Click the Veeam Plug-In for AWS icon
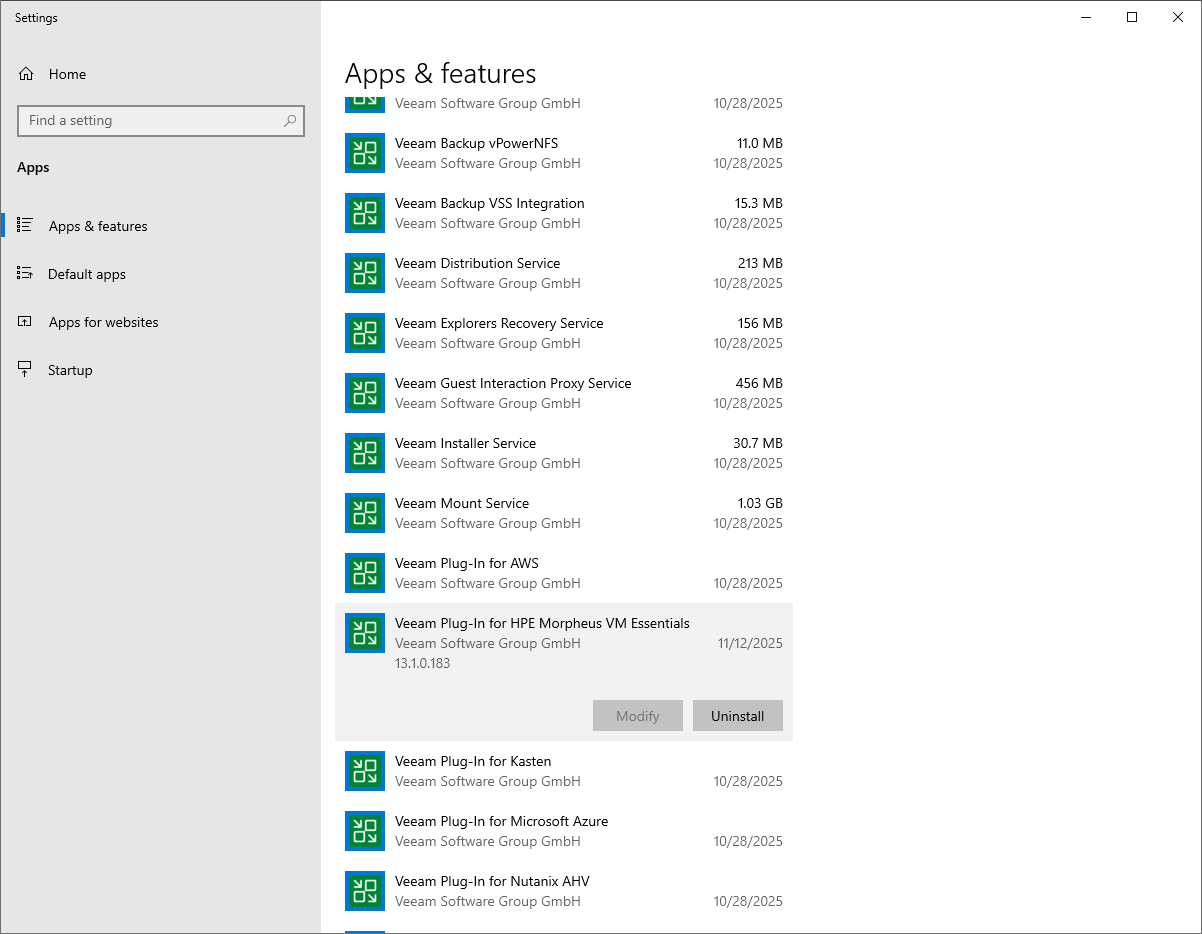Image resolution: width=1202 pixels, height=934 pixels. (x=364, y=573)
